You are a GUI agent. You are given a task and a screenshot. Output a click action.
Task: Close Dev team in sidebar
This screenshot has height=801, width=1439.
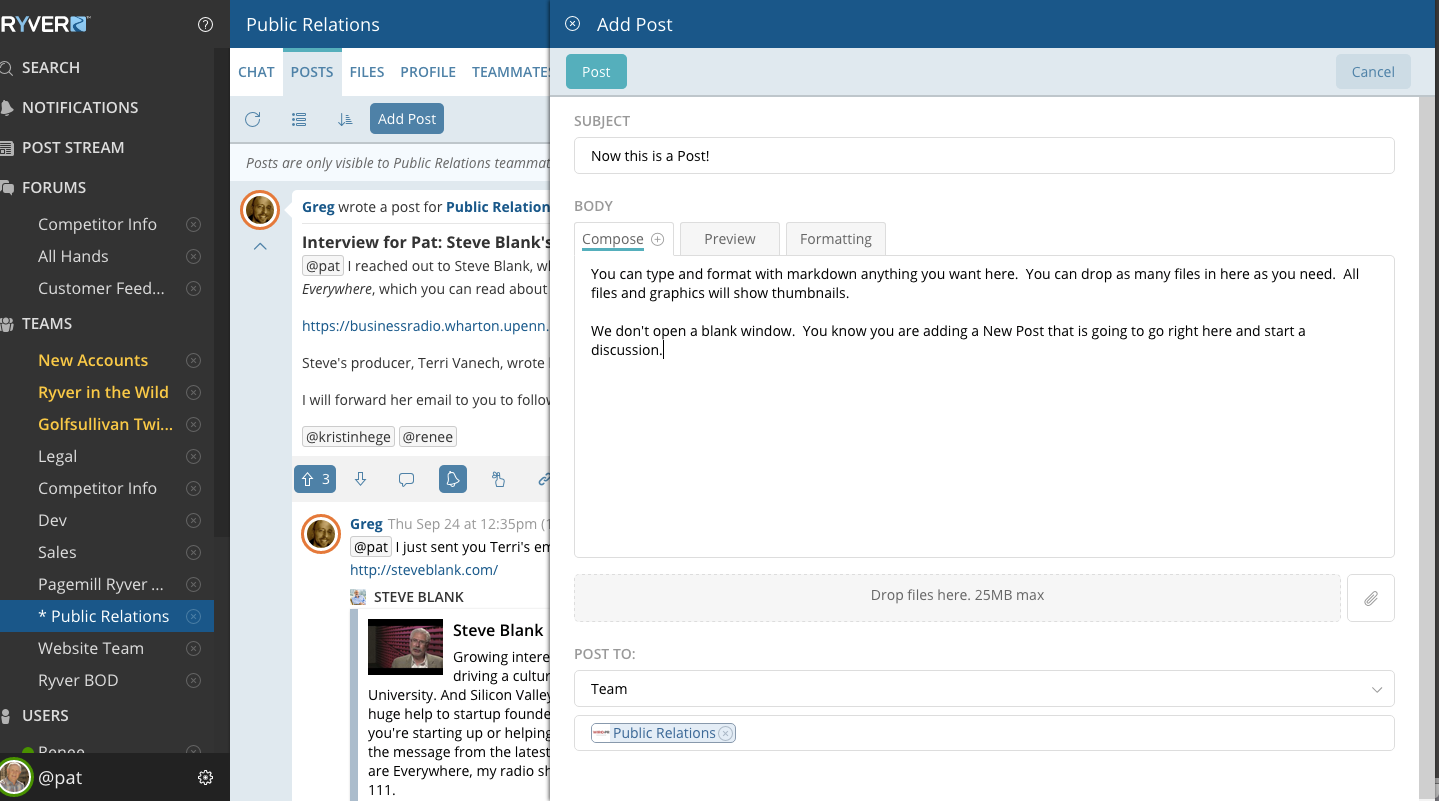pos(194,520)
